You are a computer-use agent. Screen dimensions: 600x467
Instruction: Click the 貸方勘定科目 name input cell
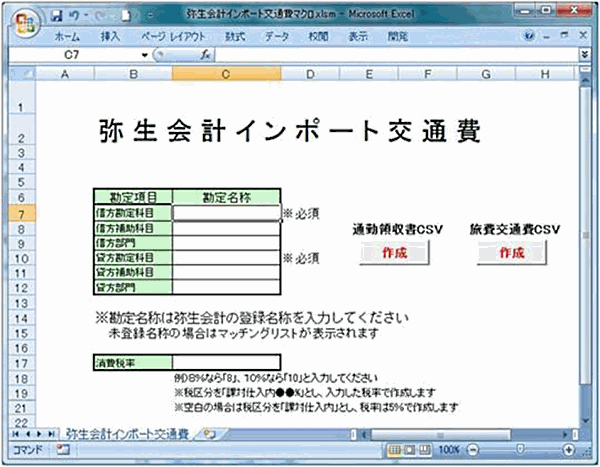(227, 258)
